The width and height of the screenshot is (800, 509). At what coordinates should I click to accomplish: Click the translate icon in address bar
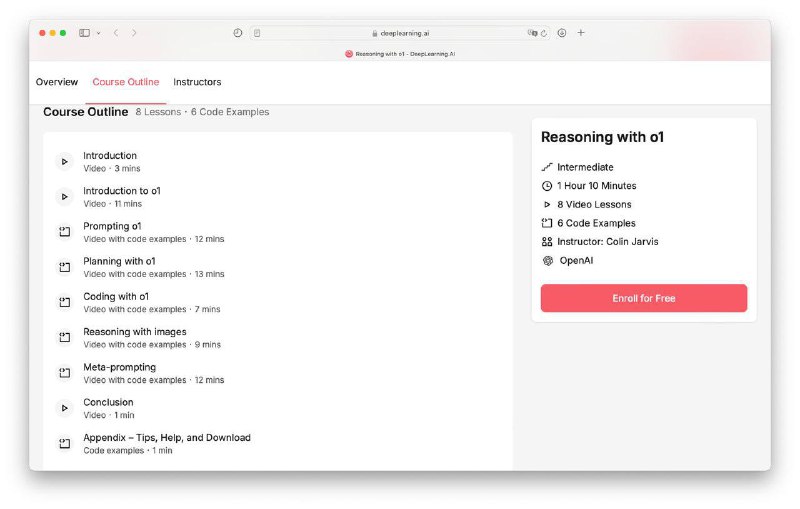[532, 33]
